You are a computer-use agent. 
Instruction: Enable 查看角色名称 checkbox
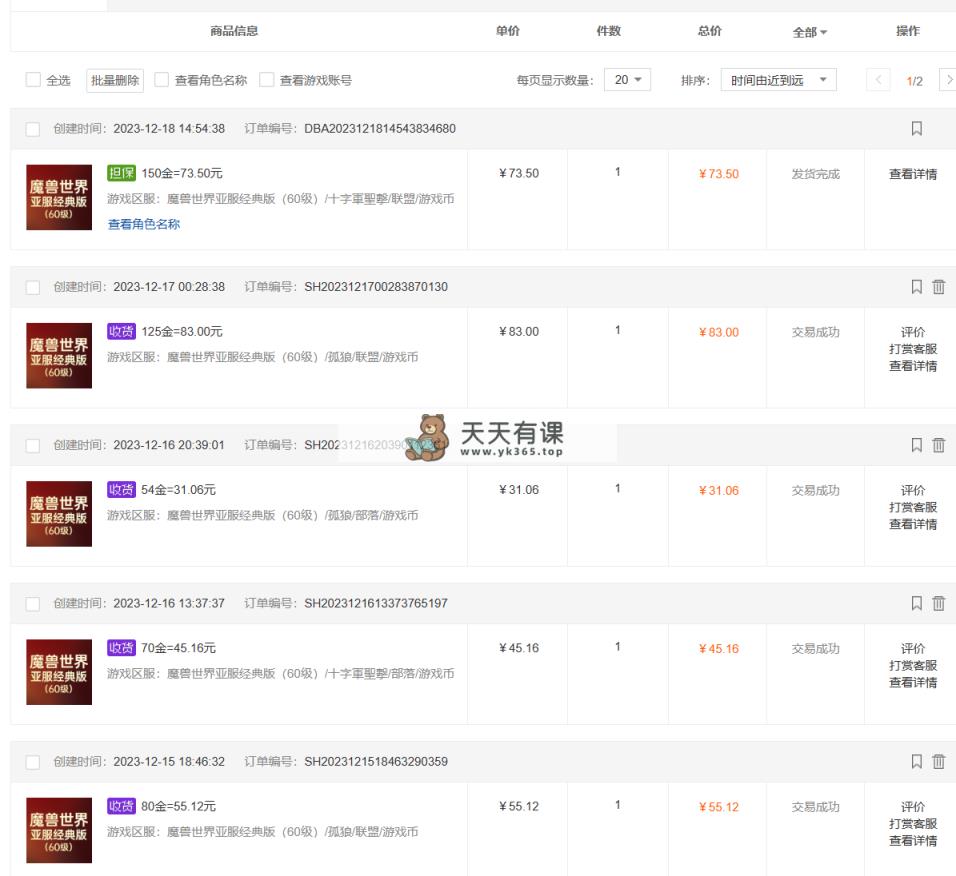162,80
